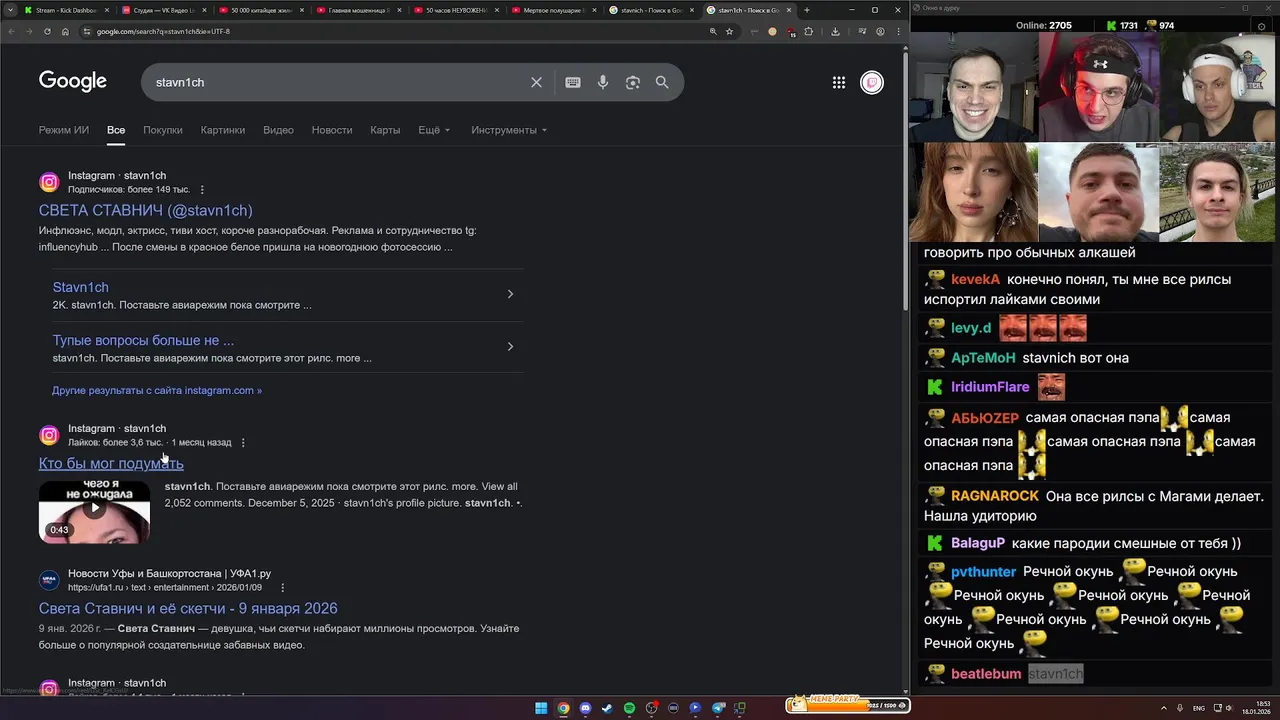Screen dimensions: 1280x720
Task: Open Chrome downloads panel
Action: coord(835,31)
